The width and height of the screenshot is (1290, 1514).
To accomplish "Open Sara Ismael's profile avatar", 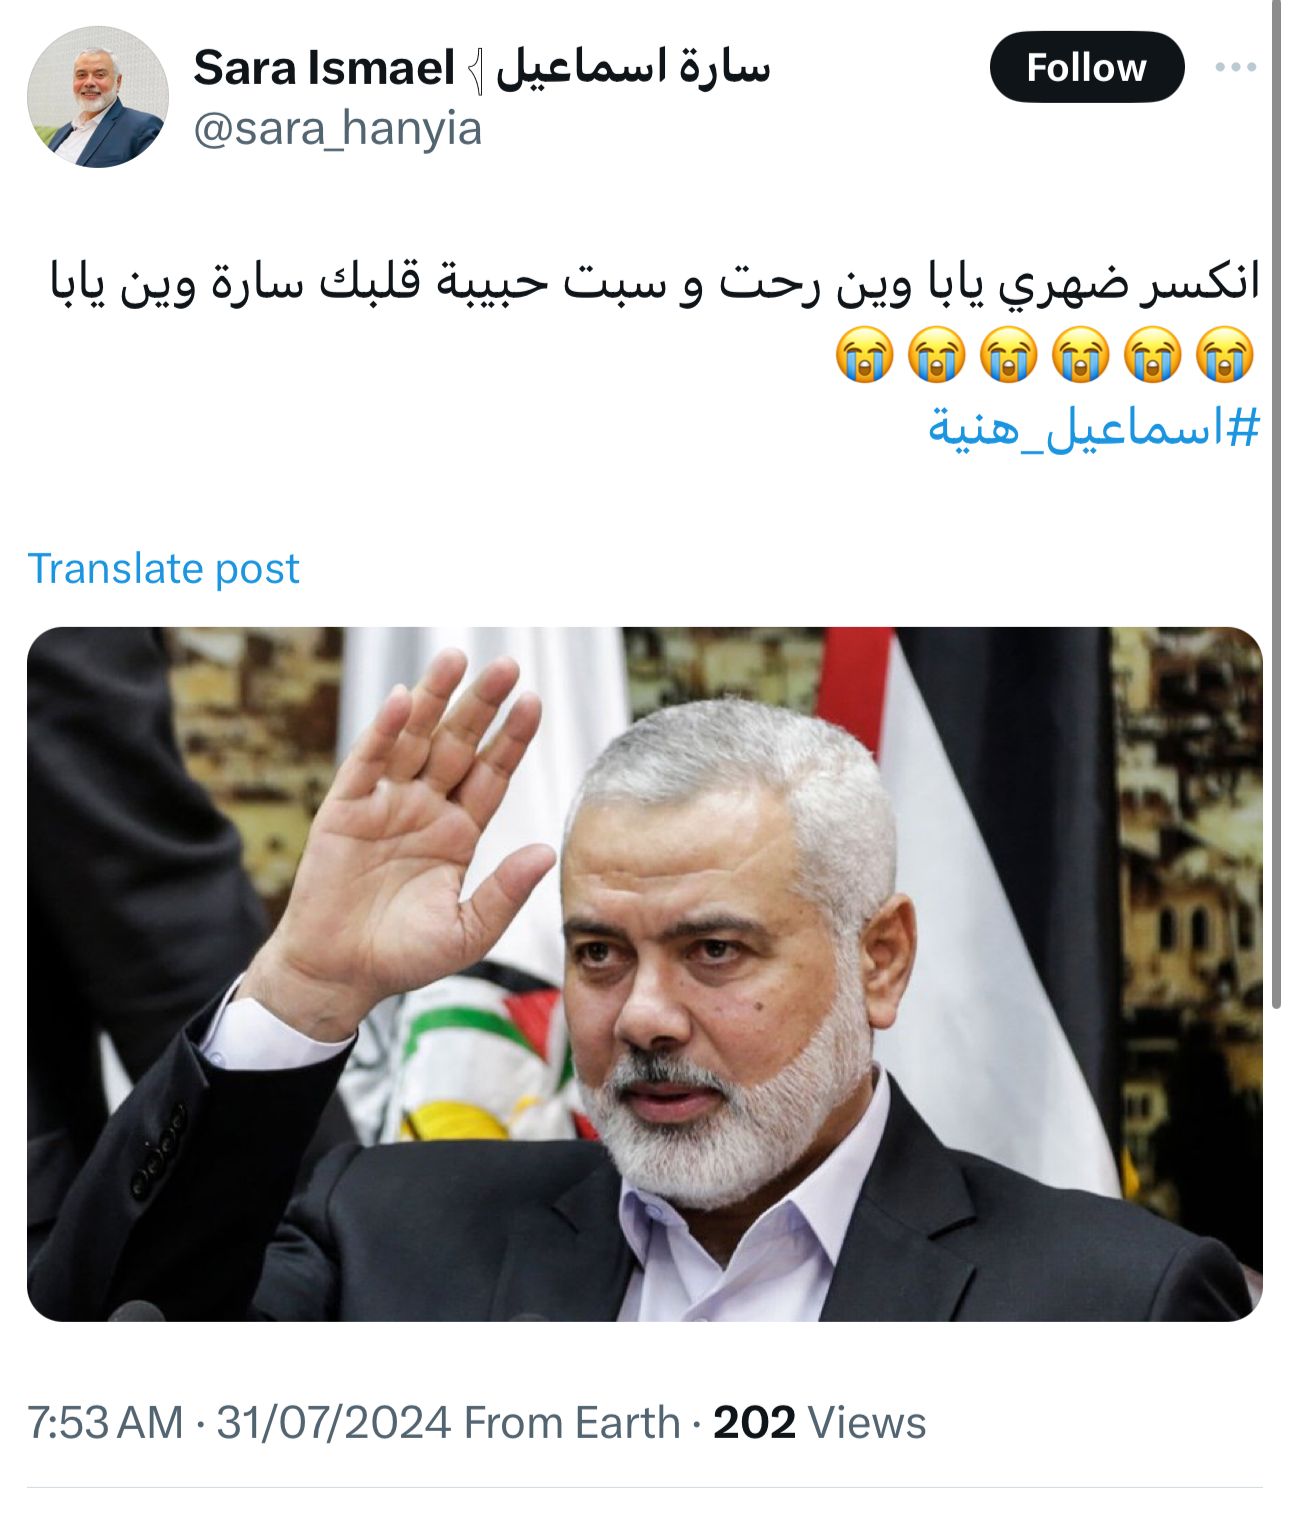I will pos(97,97).
